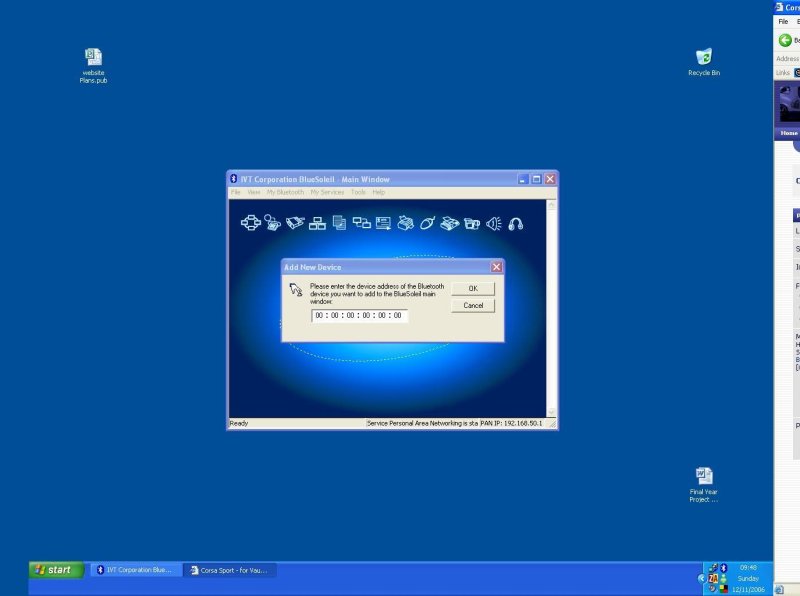The width and height of the screenshot is (800, 596).
Task: Select the Recycle Bin desktop icon
Action: click(x=704, y=62)
